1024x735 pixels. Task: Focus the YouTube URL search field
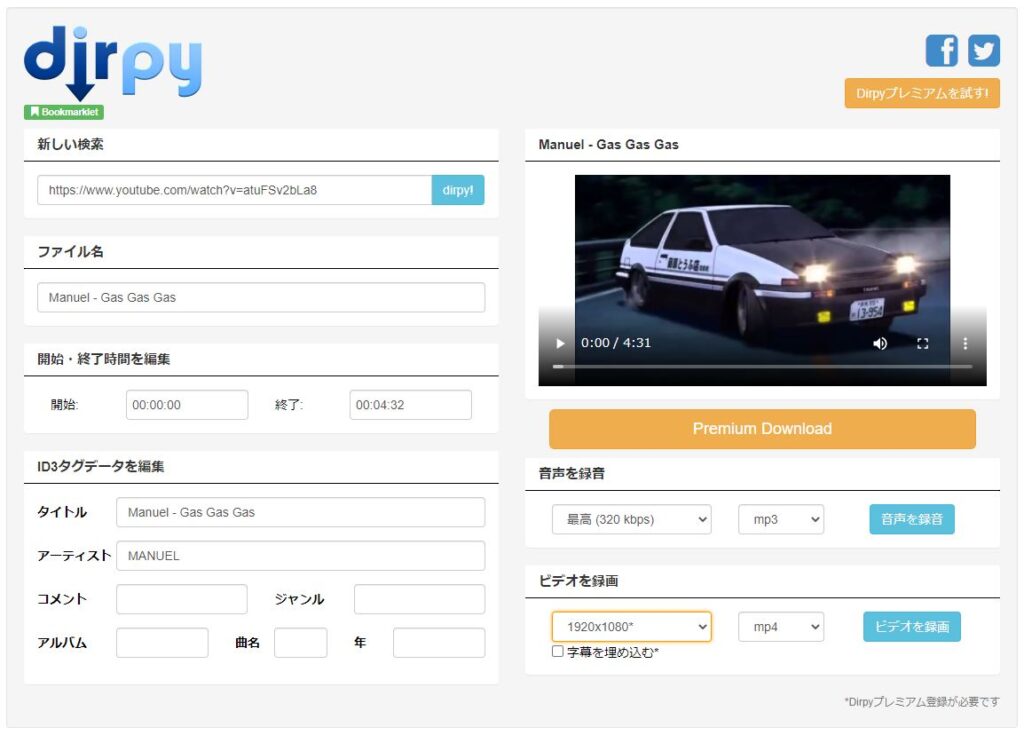tap(234, 190)
